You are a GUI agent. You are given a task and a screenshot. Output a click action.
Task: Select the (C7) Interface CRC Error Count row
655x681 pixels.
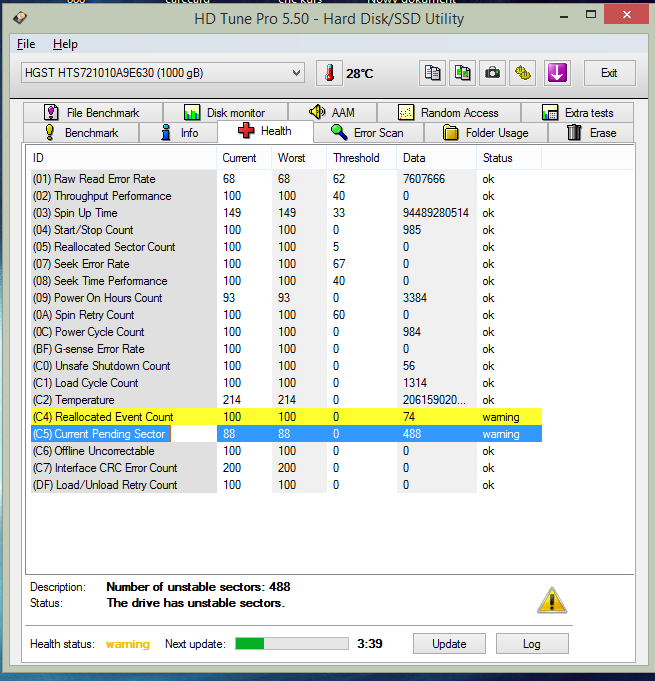point(287,468)
